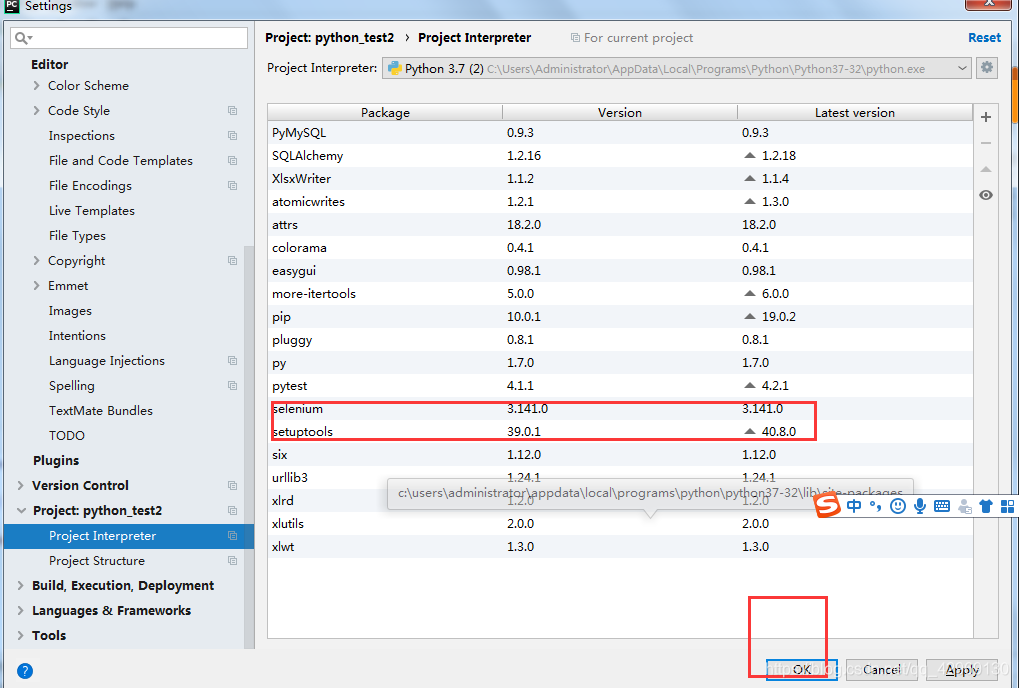The image size is (1019, 688).
Task: Click the Sogou microphone voice icon
Action: (x=920, y=506)
